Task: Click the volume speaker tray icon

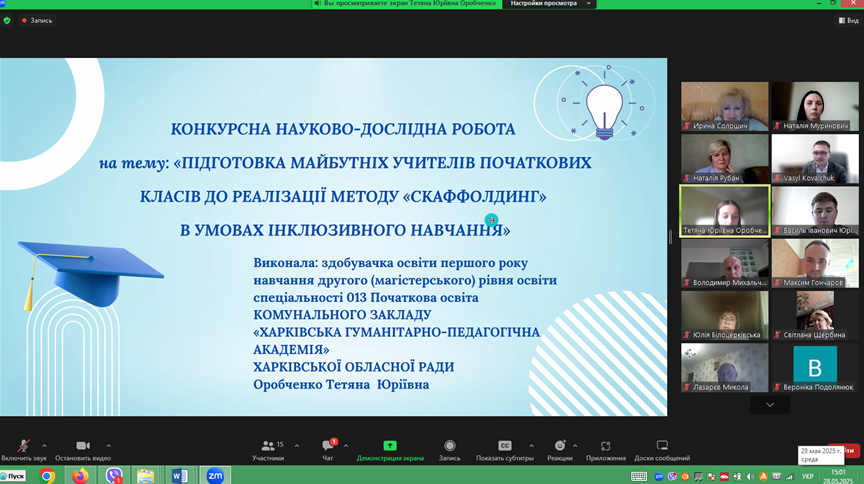Action: [750, 476]
